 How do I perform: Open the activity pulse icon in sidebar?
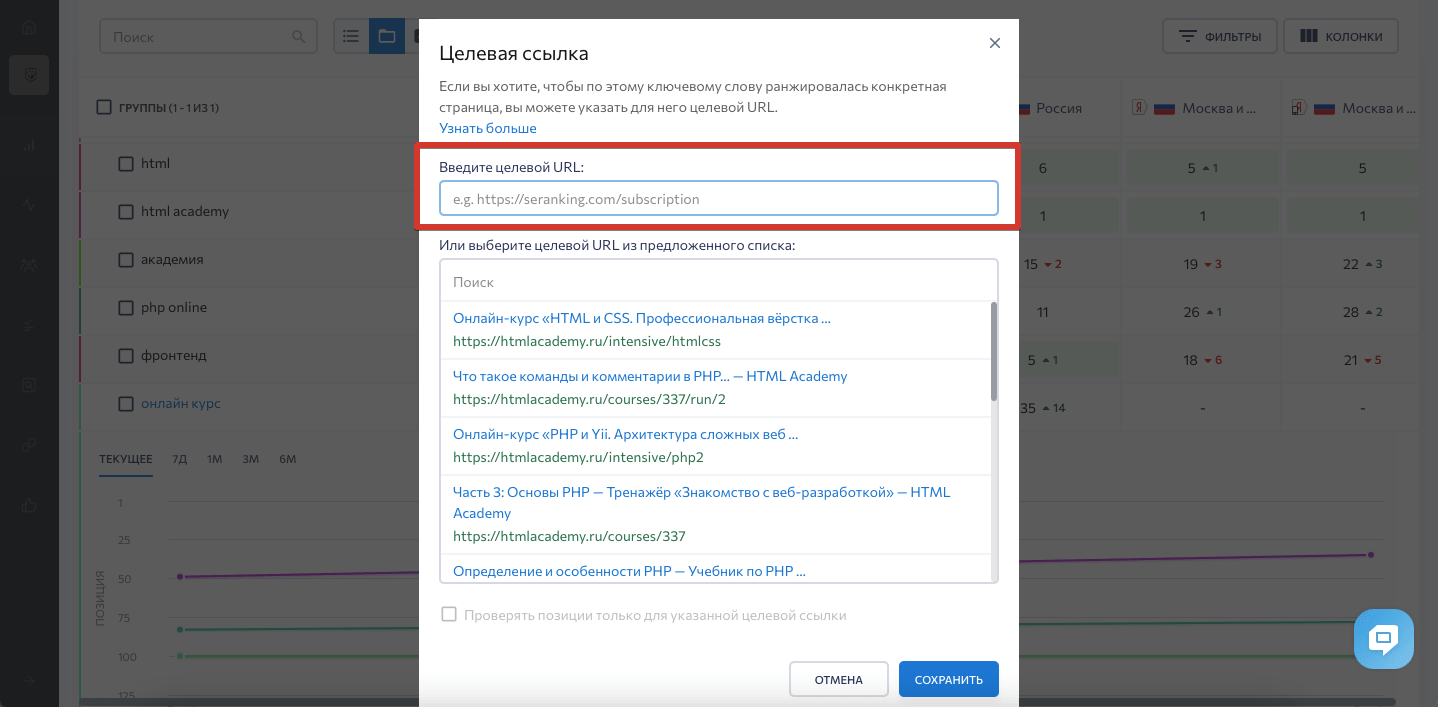click(29, 204)
